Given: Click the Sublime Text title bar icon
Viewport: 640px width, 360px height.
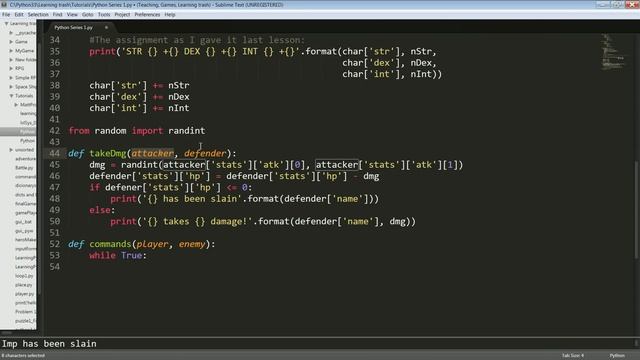Looking at the screenshot, I should coord(4,4).
